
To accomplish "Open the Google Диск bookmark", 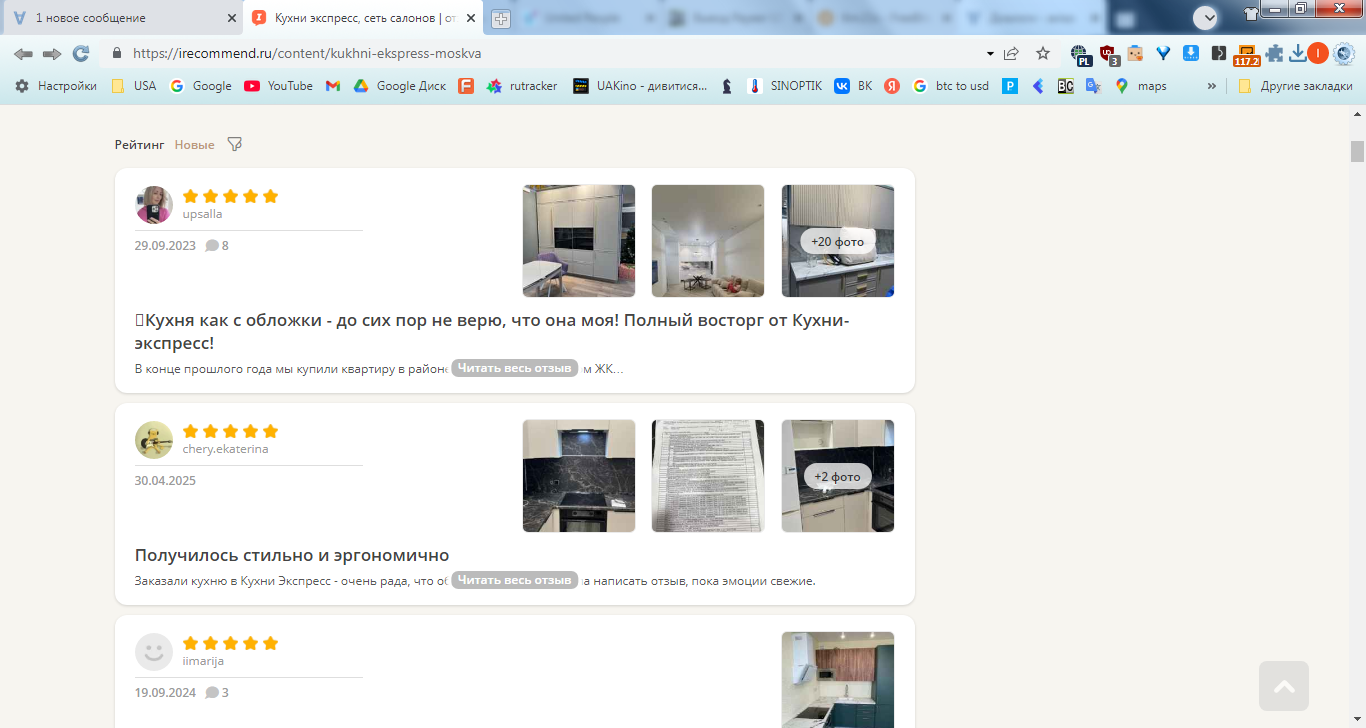I will click(400, 86).
